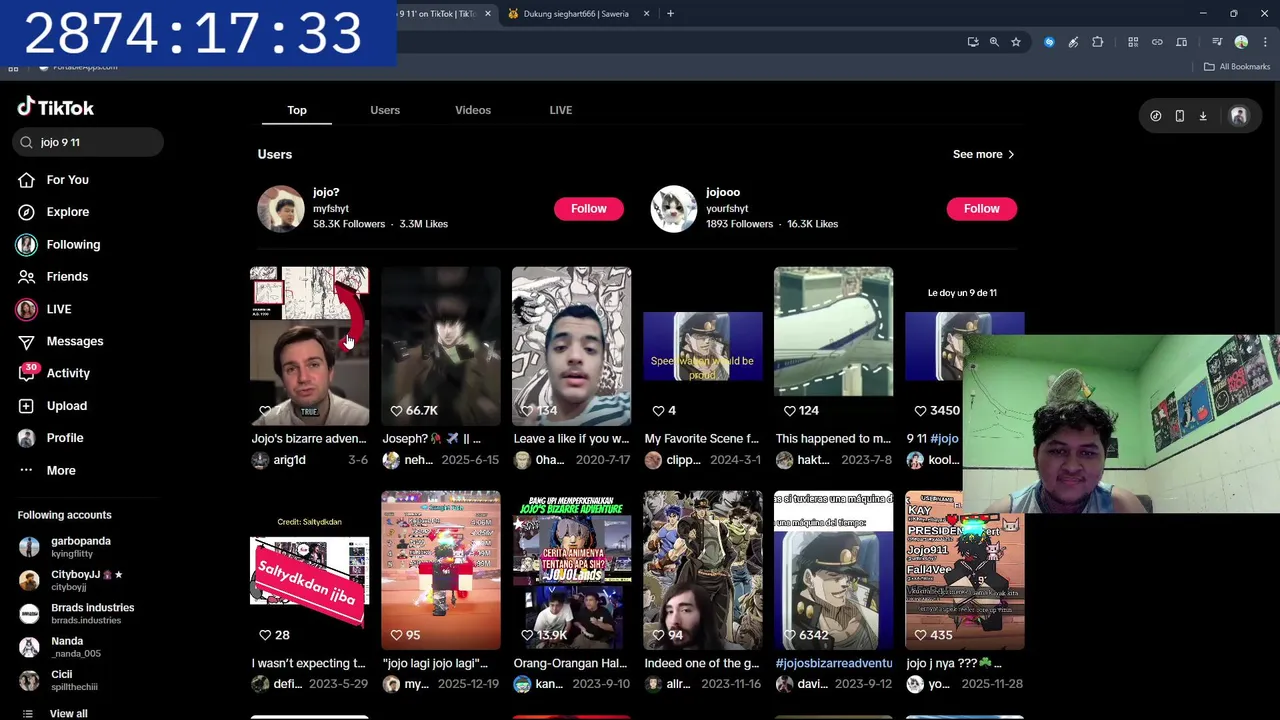Open the Chrome profile avatar

pyautogui.click(x=1241, y=42)
